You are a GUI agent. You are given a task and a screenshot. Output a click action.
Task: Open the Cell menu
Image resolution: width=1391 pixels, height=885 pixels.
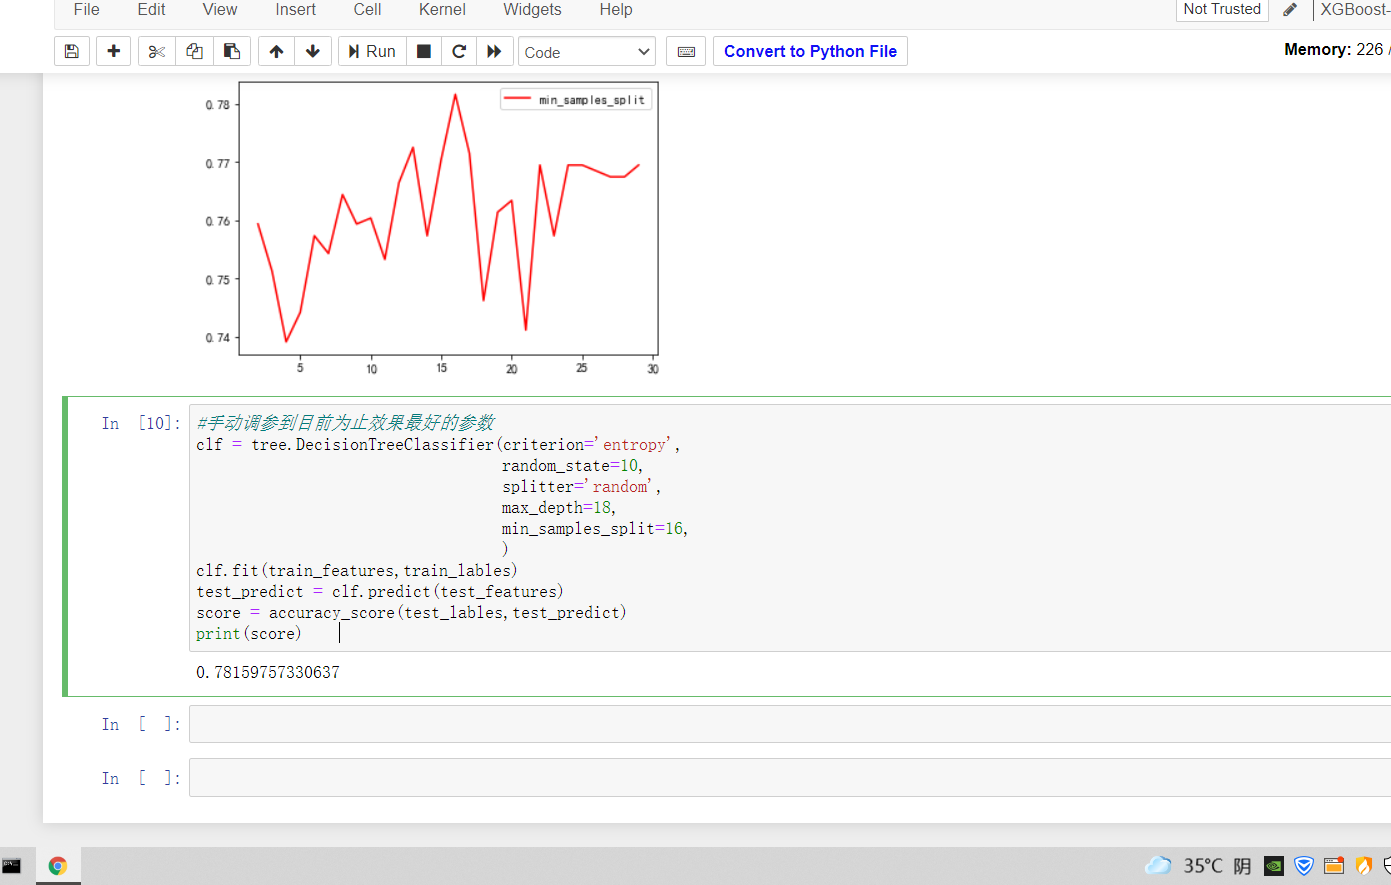click(367, 10)
